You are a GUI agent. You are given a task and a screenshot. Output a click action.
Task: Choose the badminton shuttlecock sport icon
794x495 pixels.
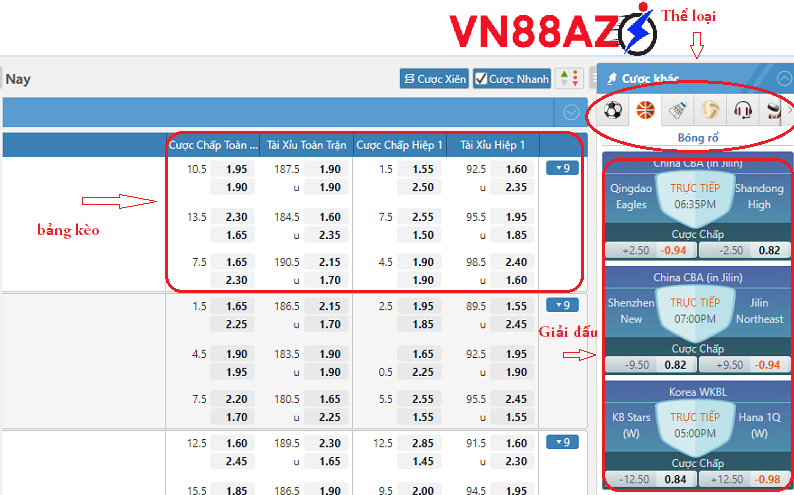[x=678, y=110]
